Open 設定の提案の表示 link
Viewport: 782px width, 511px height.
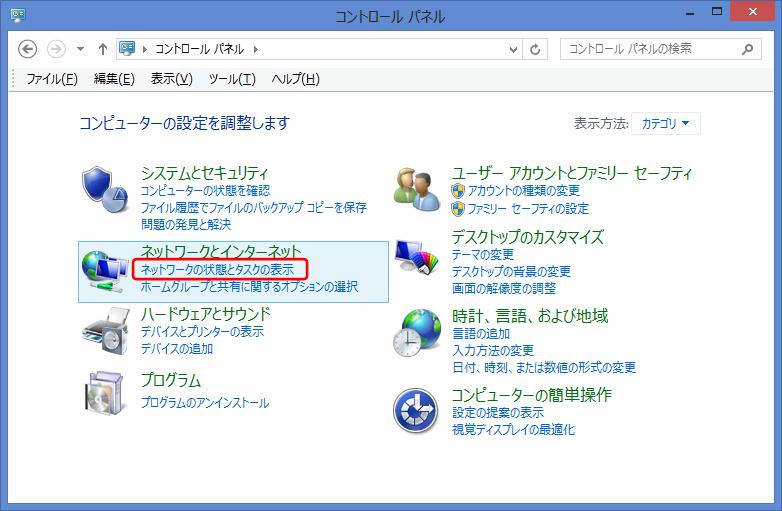498,413
